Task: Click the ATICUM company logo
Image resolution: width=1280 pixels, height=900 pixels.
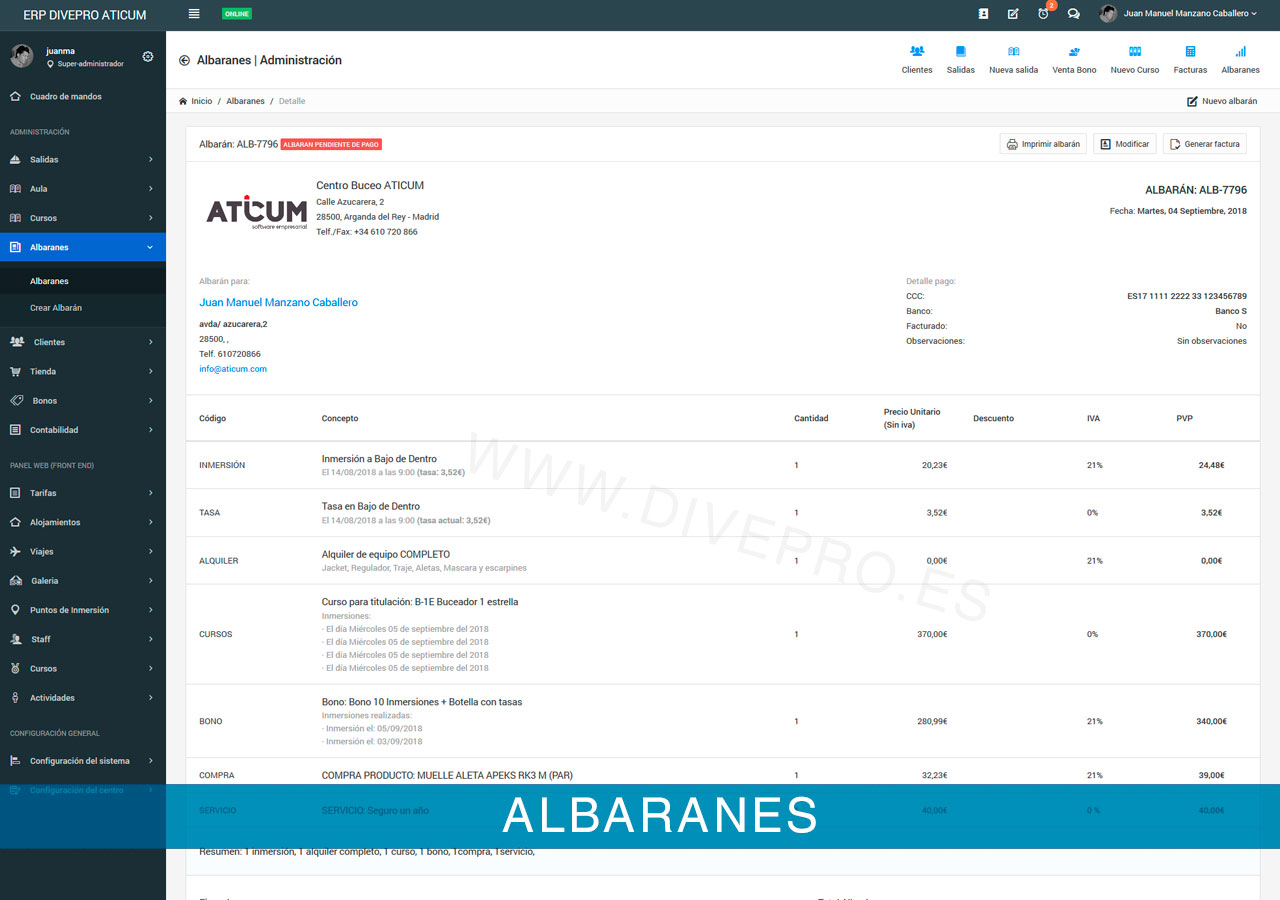Action: click(x=256, y=213)
